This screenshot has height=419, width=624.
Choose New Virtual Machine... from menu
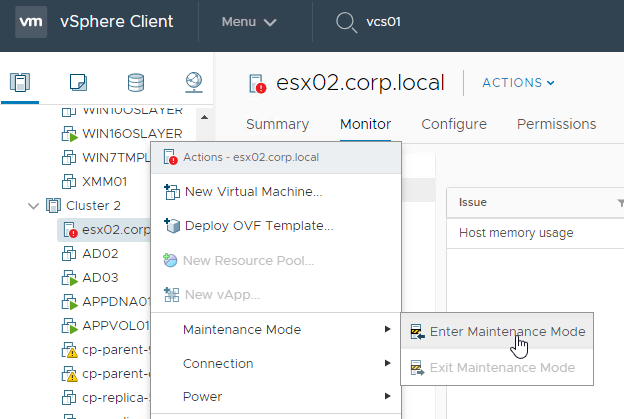pyautogui.click(x=276, y=192)
